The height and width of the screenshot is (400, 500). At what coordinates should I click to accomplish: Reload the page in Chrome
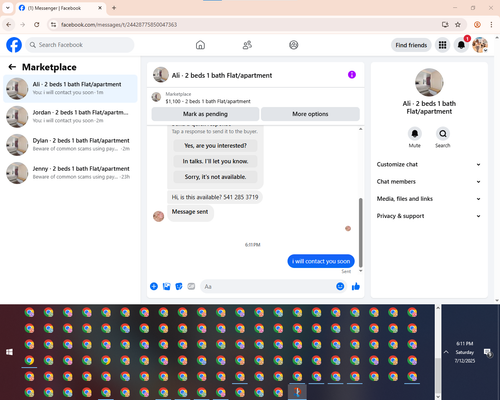37,25
